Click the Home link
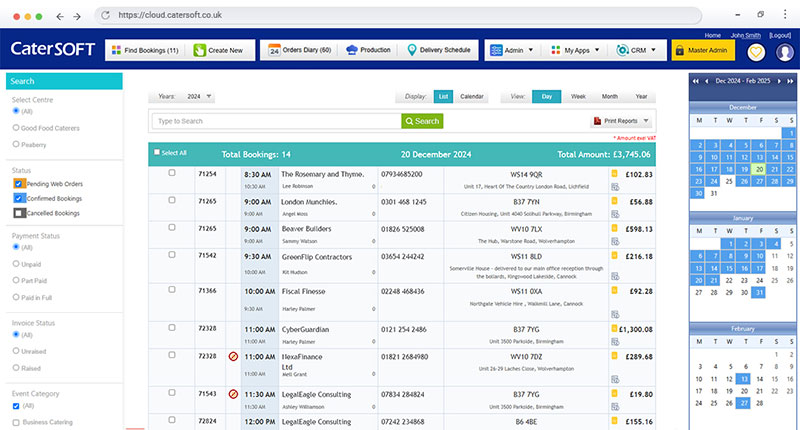Screen dimensions: 800x430 pos(713,35)
